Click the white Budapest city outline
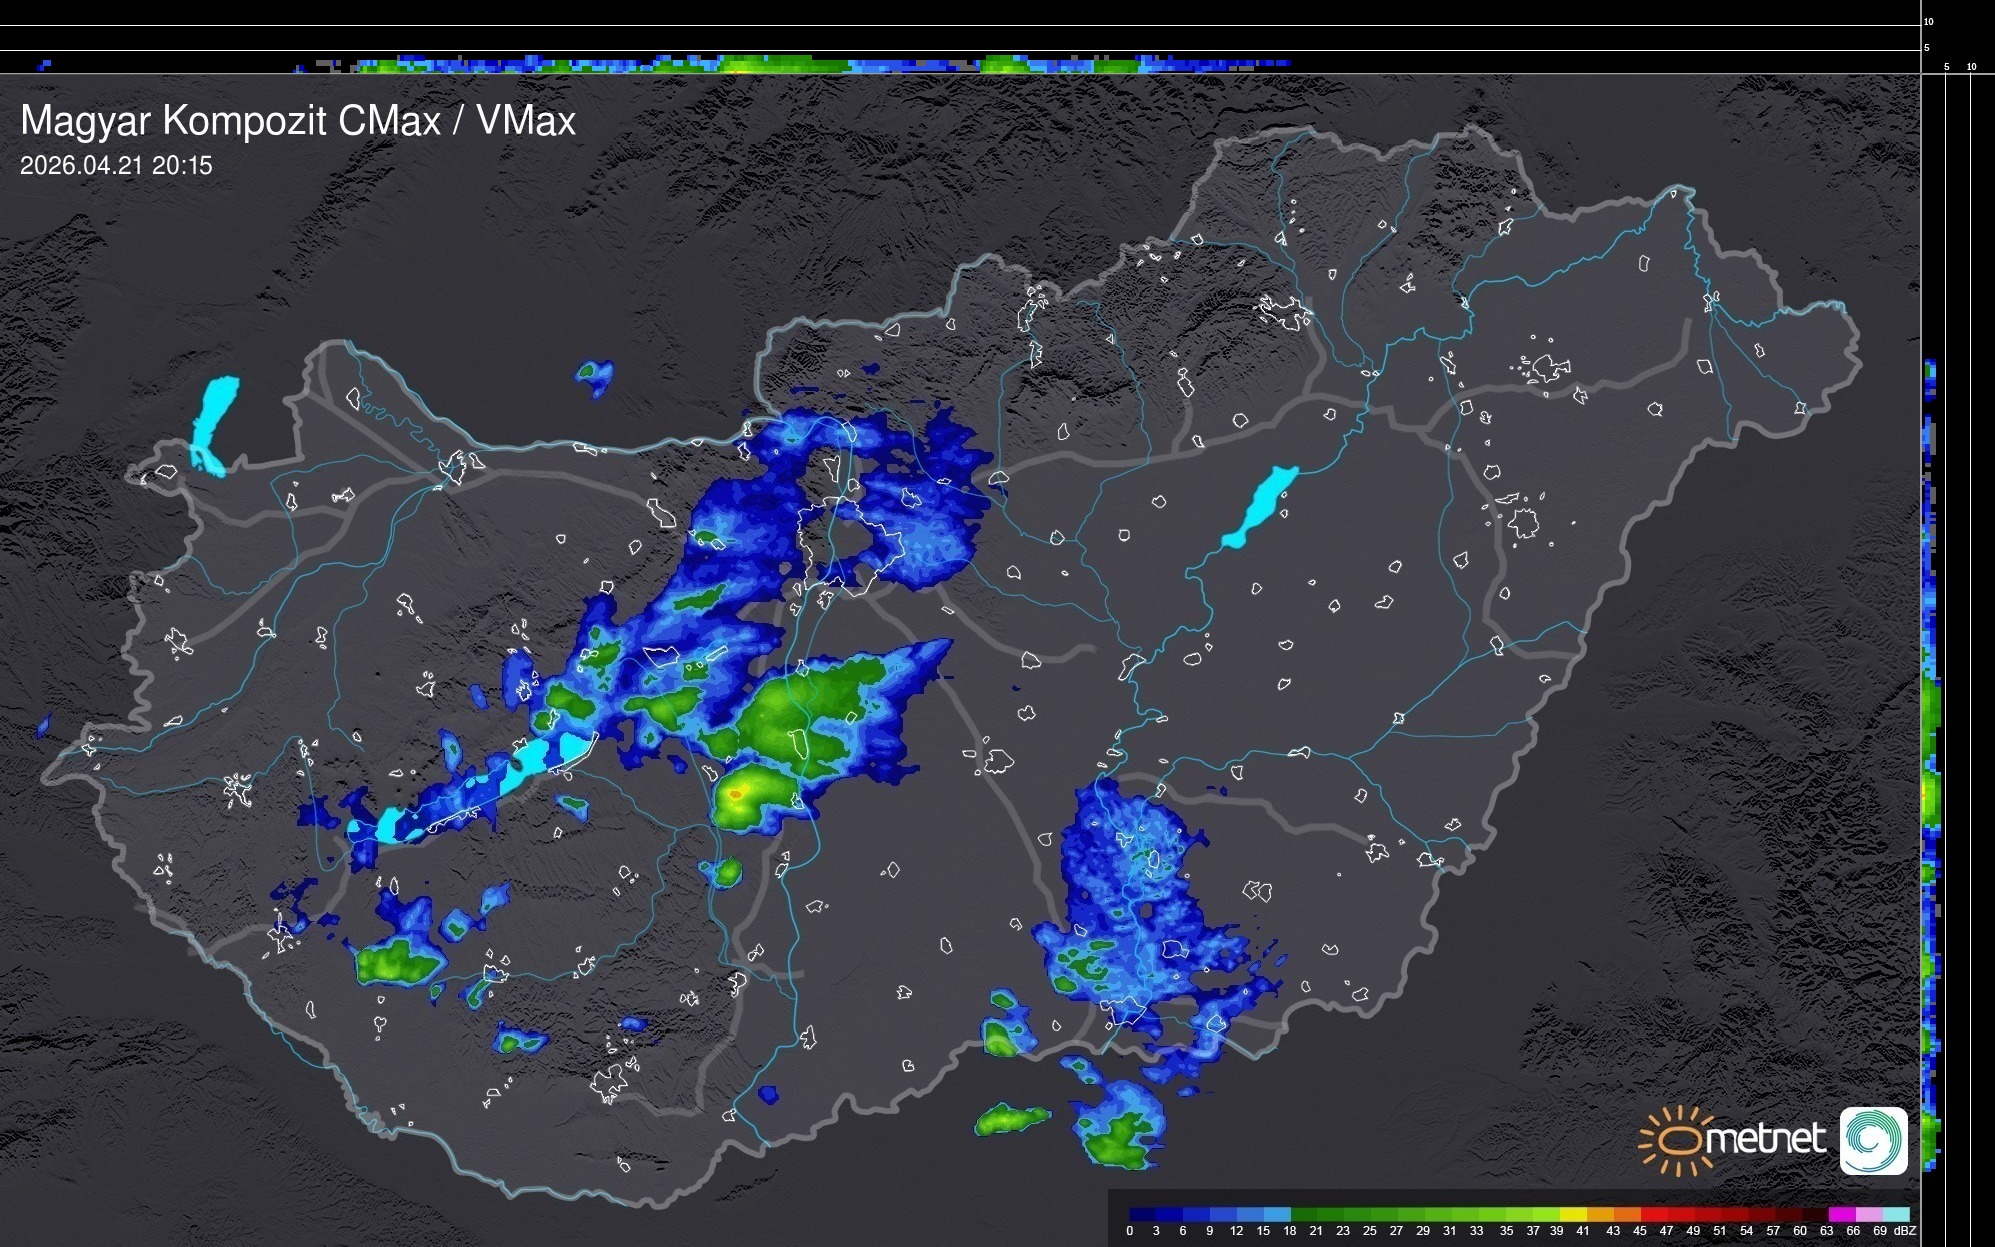This screenshot has height=1247, width=1995. 850,545
